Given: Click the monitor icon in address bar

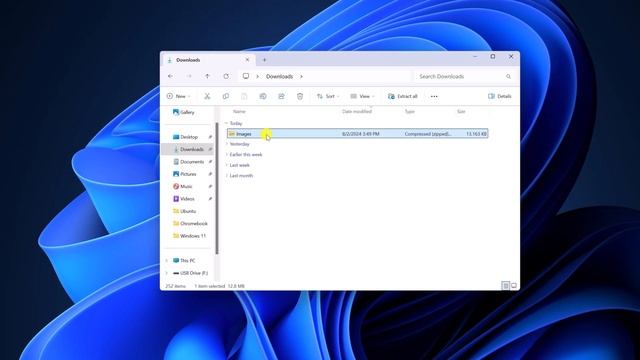Looking at the screenshot, I should click(x=246, y=76).
